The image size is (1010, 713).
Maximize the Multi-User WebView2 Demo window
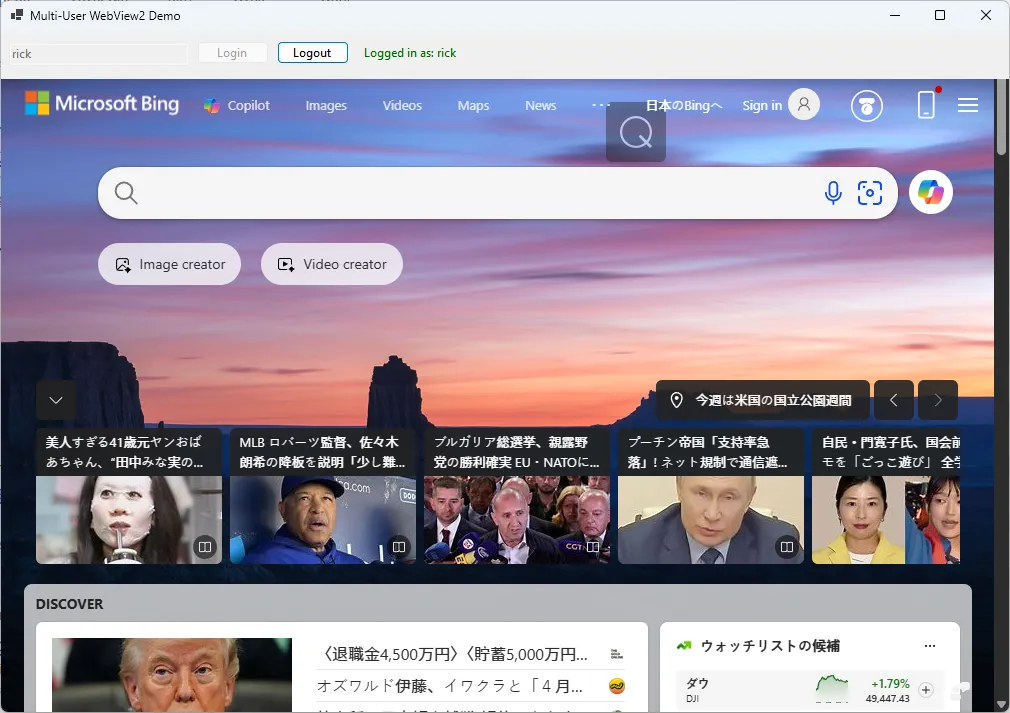[940, 15]
